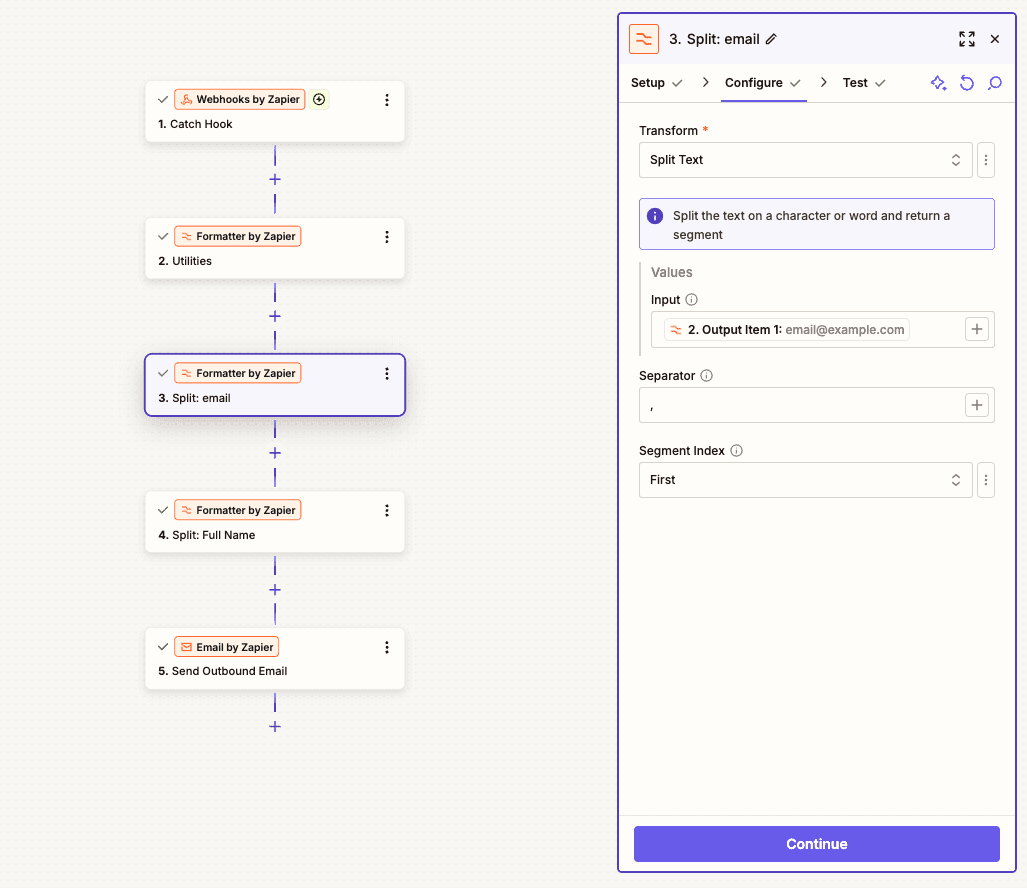Viewport: 1027px width, 888px height.
Task: Show info tooltip for Input field
Action: click(692, 300)
